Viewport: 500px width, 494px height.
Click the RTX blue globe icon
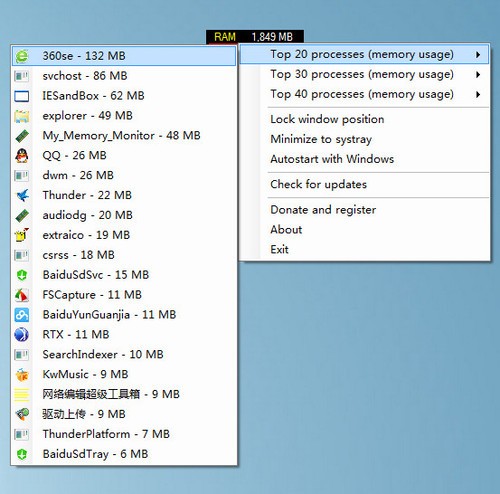point(22,335)
